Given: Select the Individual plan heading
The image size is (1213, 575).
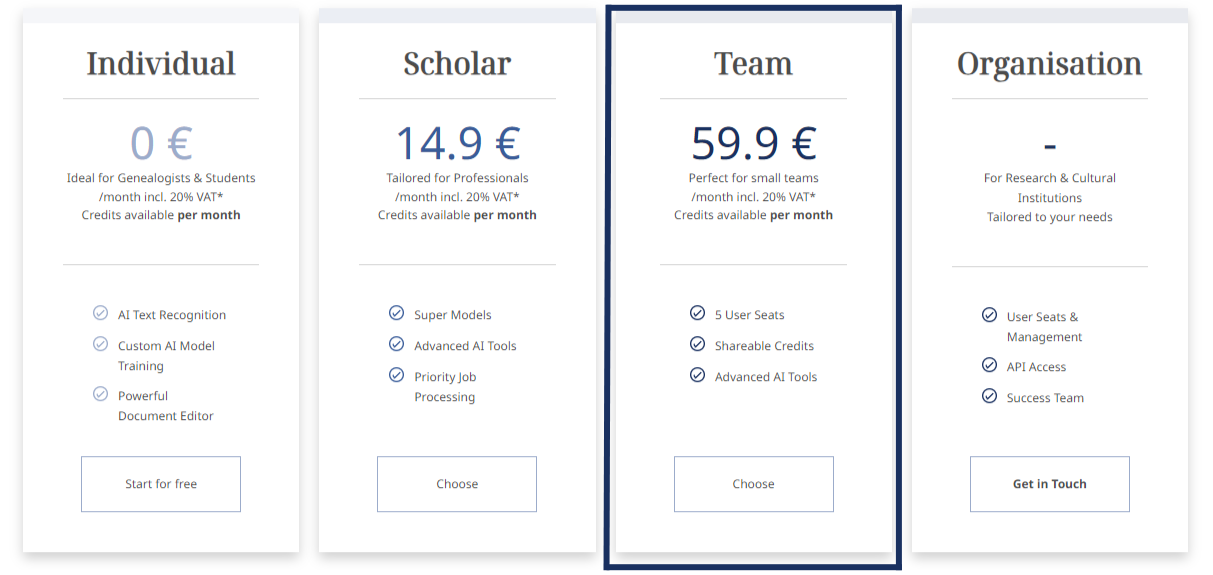Looking at the screenshot, I should point(161,64).
